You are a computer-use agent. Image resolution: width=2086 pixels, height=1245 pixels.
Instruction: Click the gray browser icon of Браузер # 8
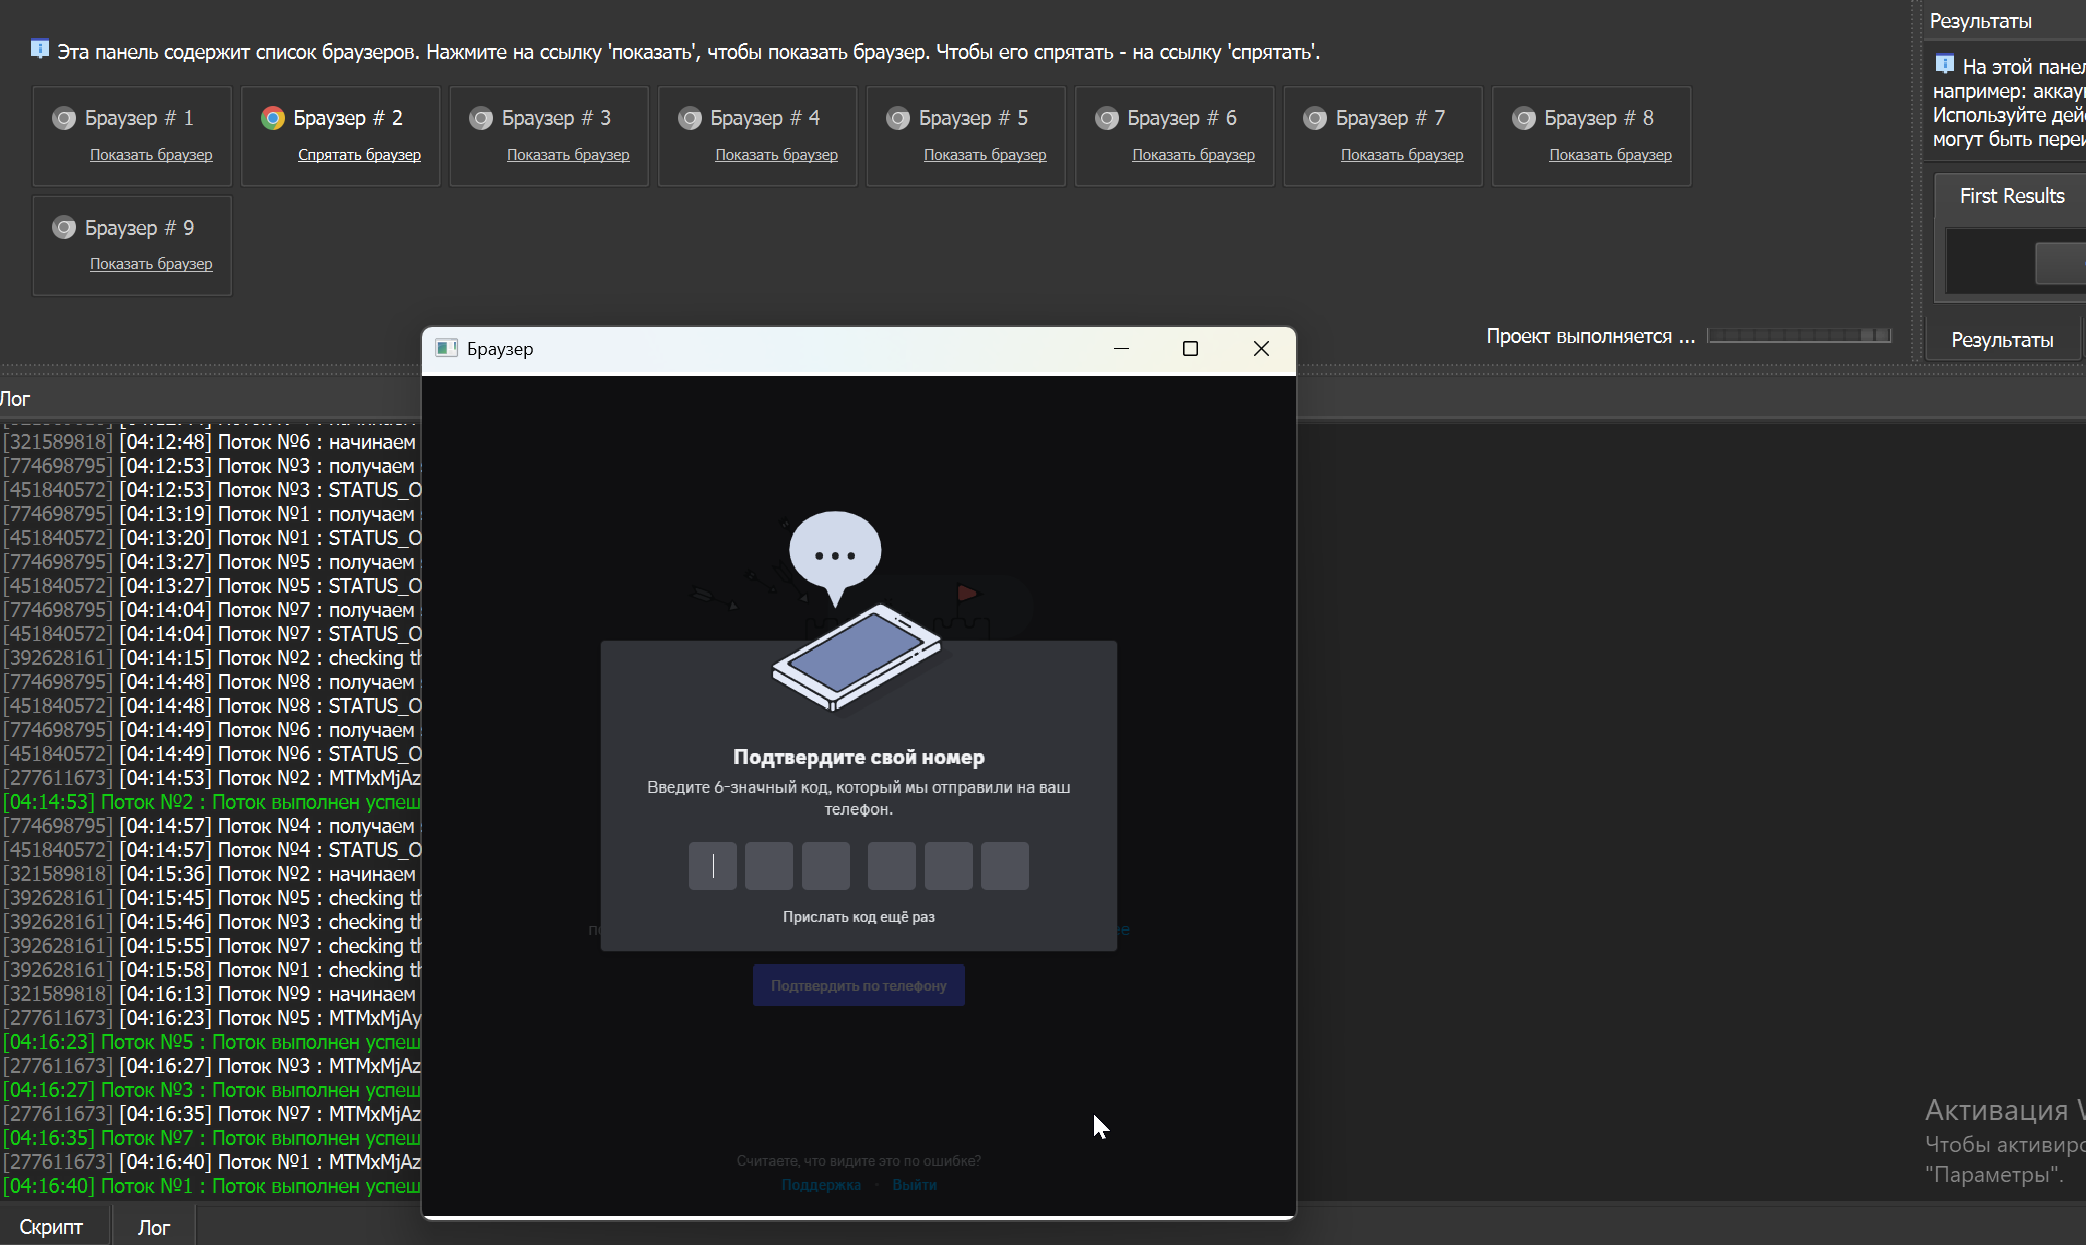pos(1523,118)
